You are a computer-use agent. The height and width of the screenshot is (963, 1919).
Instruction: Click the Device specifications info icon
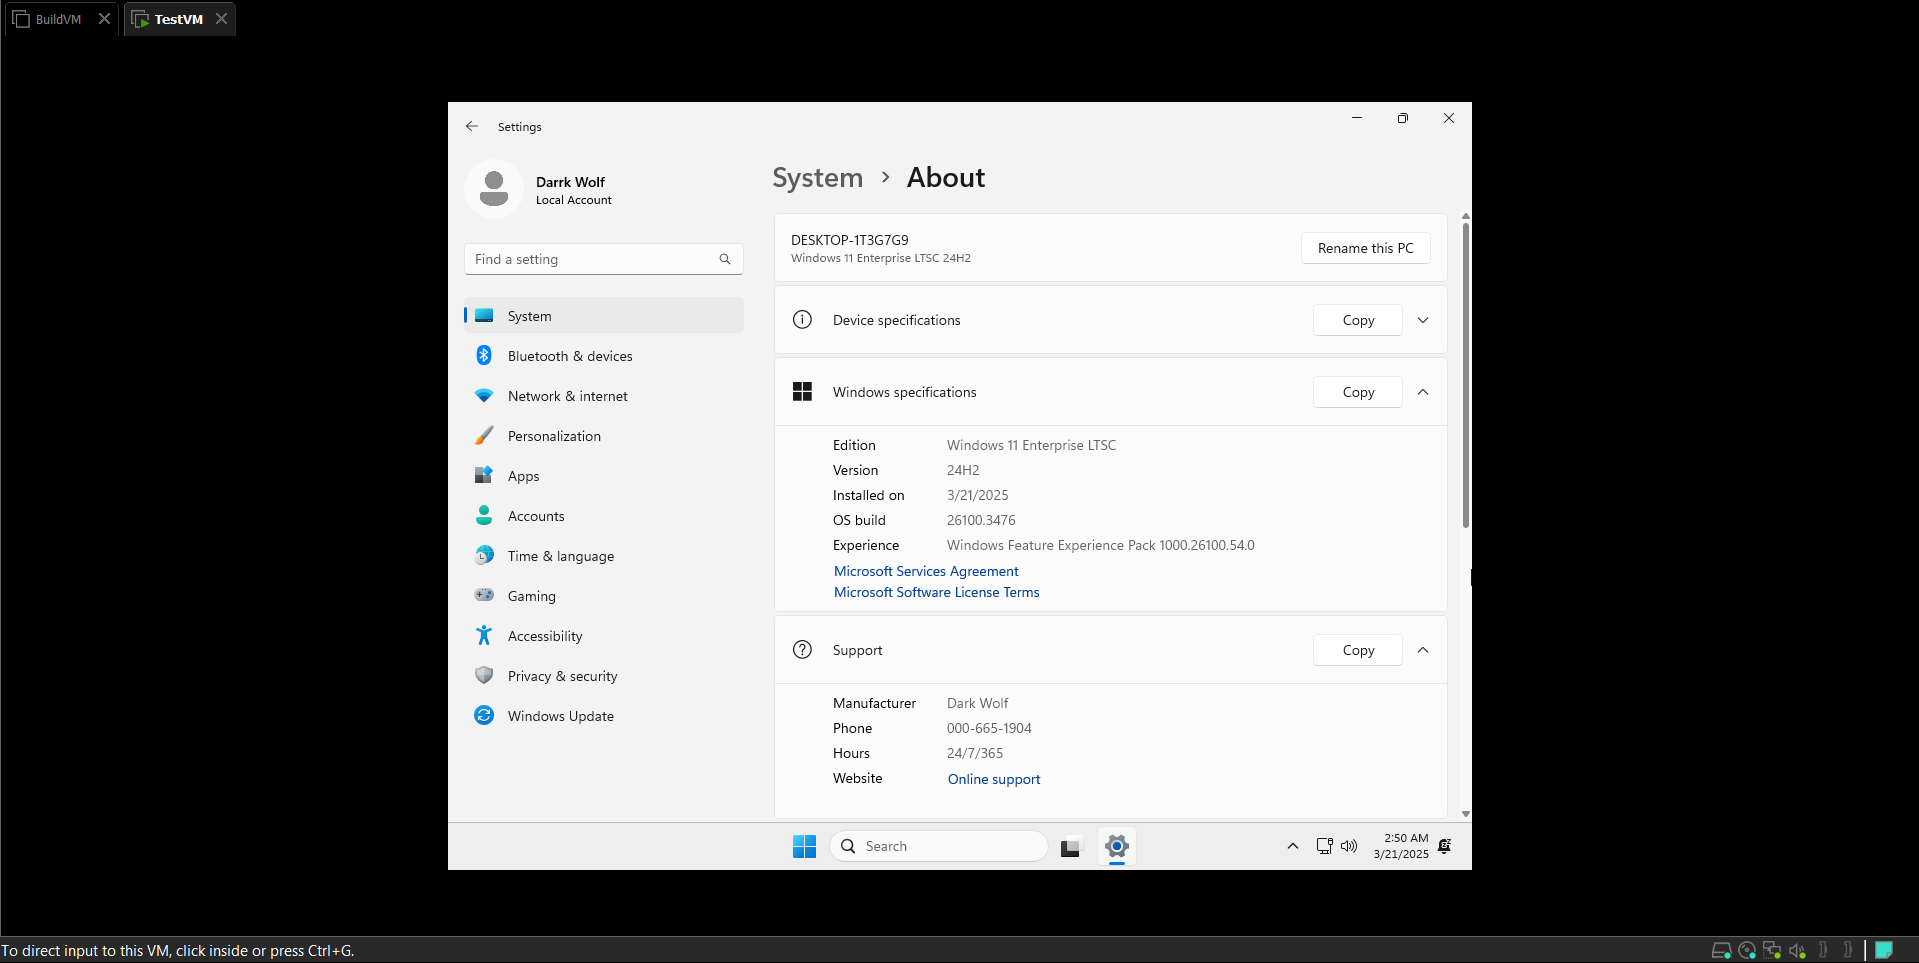click(802, 320)
